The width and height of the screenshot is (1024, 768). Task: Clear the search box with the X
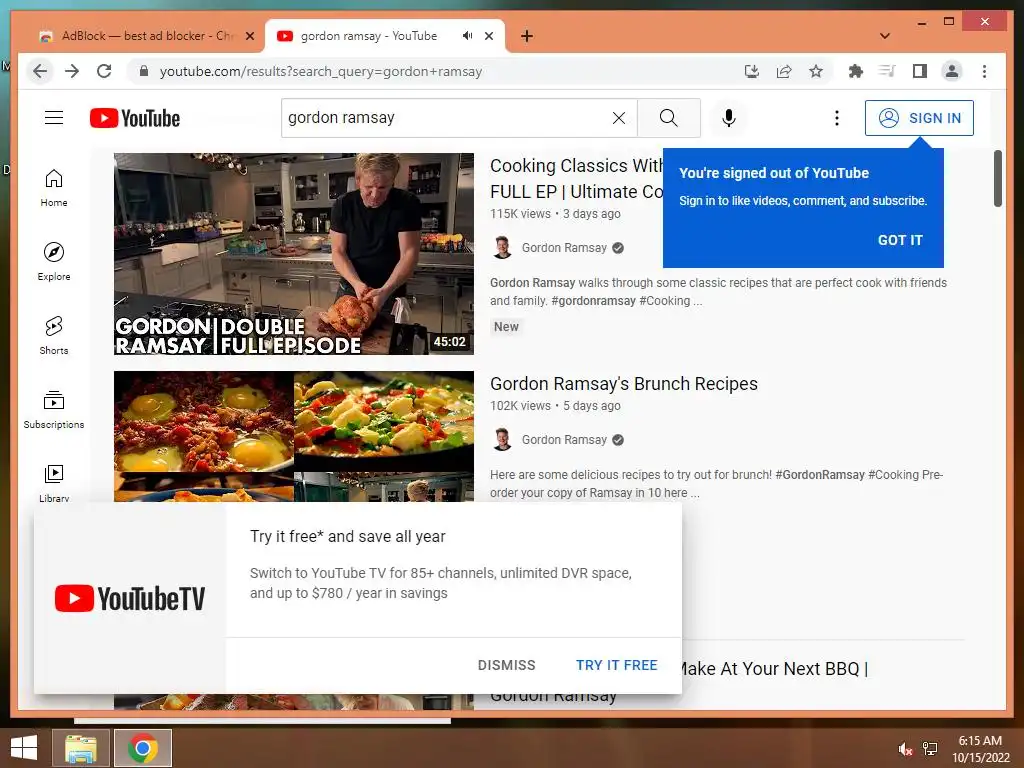(618, 118)
